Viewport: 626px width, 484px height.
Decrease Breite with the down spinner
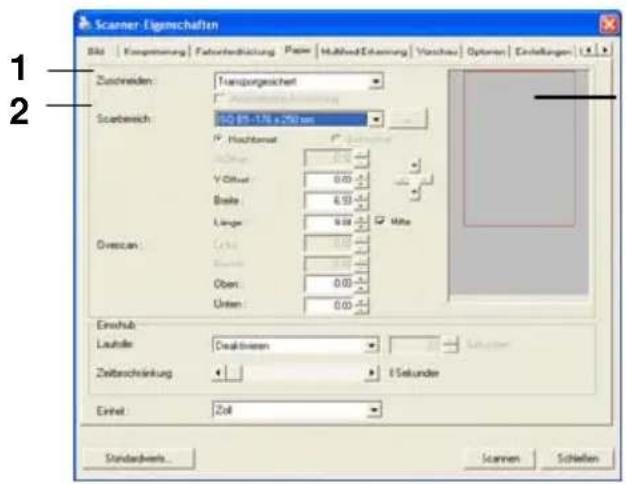[x=361, y=205]
